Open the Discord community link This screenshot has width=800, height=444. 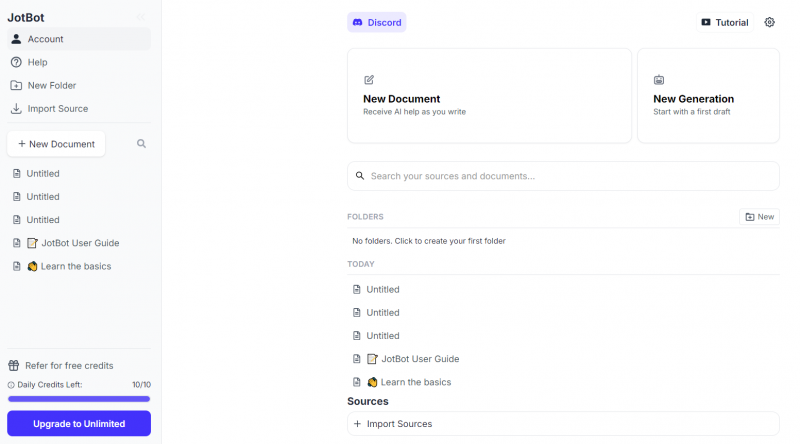pos(376,22)
